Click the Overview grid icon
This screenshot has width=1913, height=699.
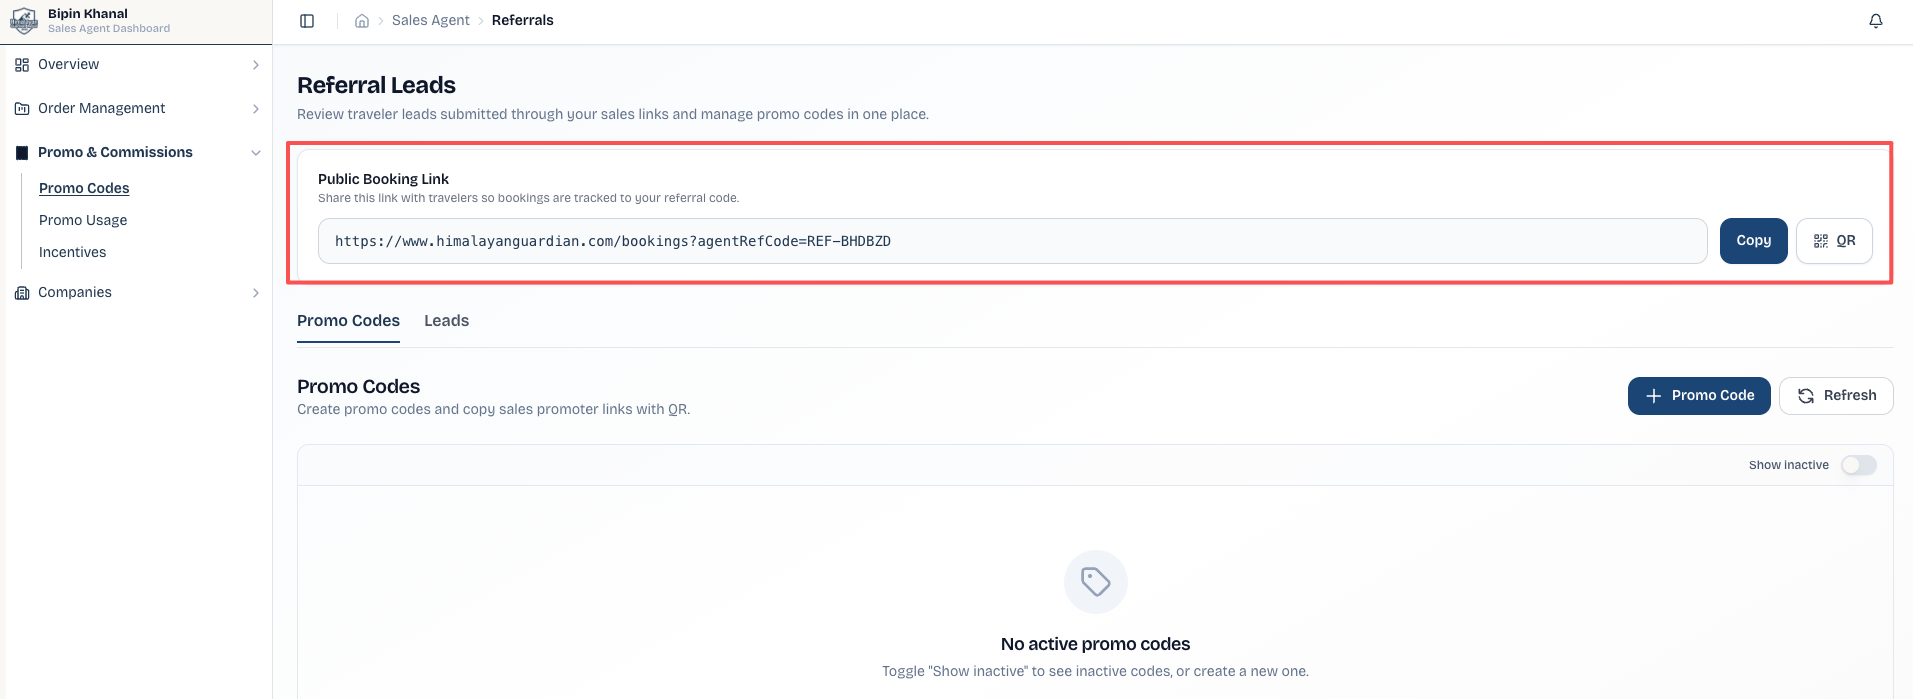tap(22, 65)
